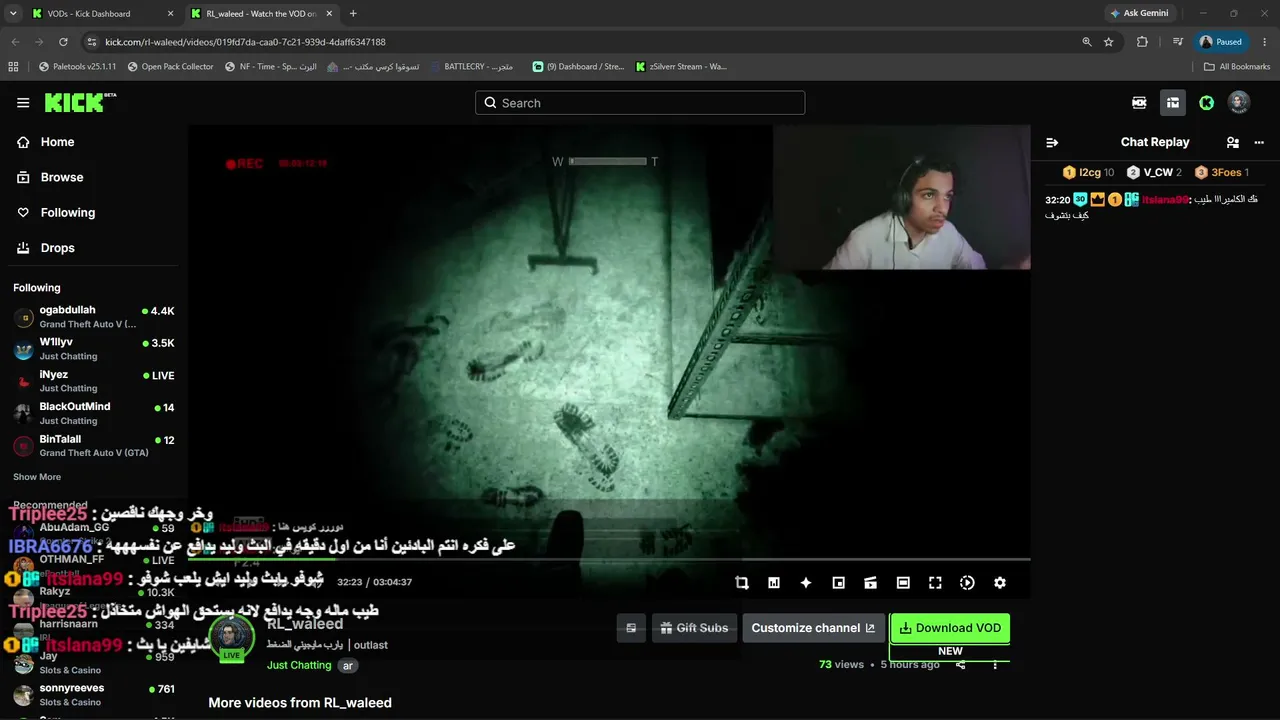Open a new browser tab
Viewport: 1280px width, 720px height.
point(353,14)
